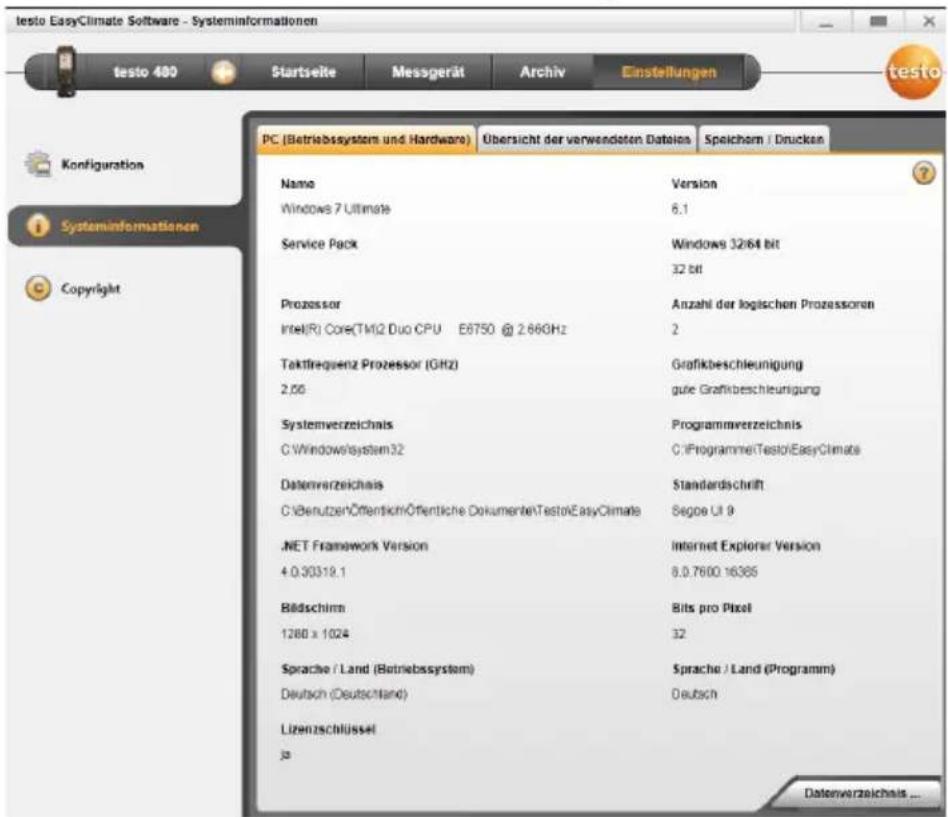The image size is (948, 817).
Task: Open the Konfiguration sidebar entry
Action: coord(102,164)
